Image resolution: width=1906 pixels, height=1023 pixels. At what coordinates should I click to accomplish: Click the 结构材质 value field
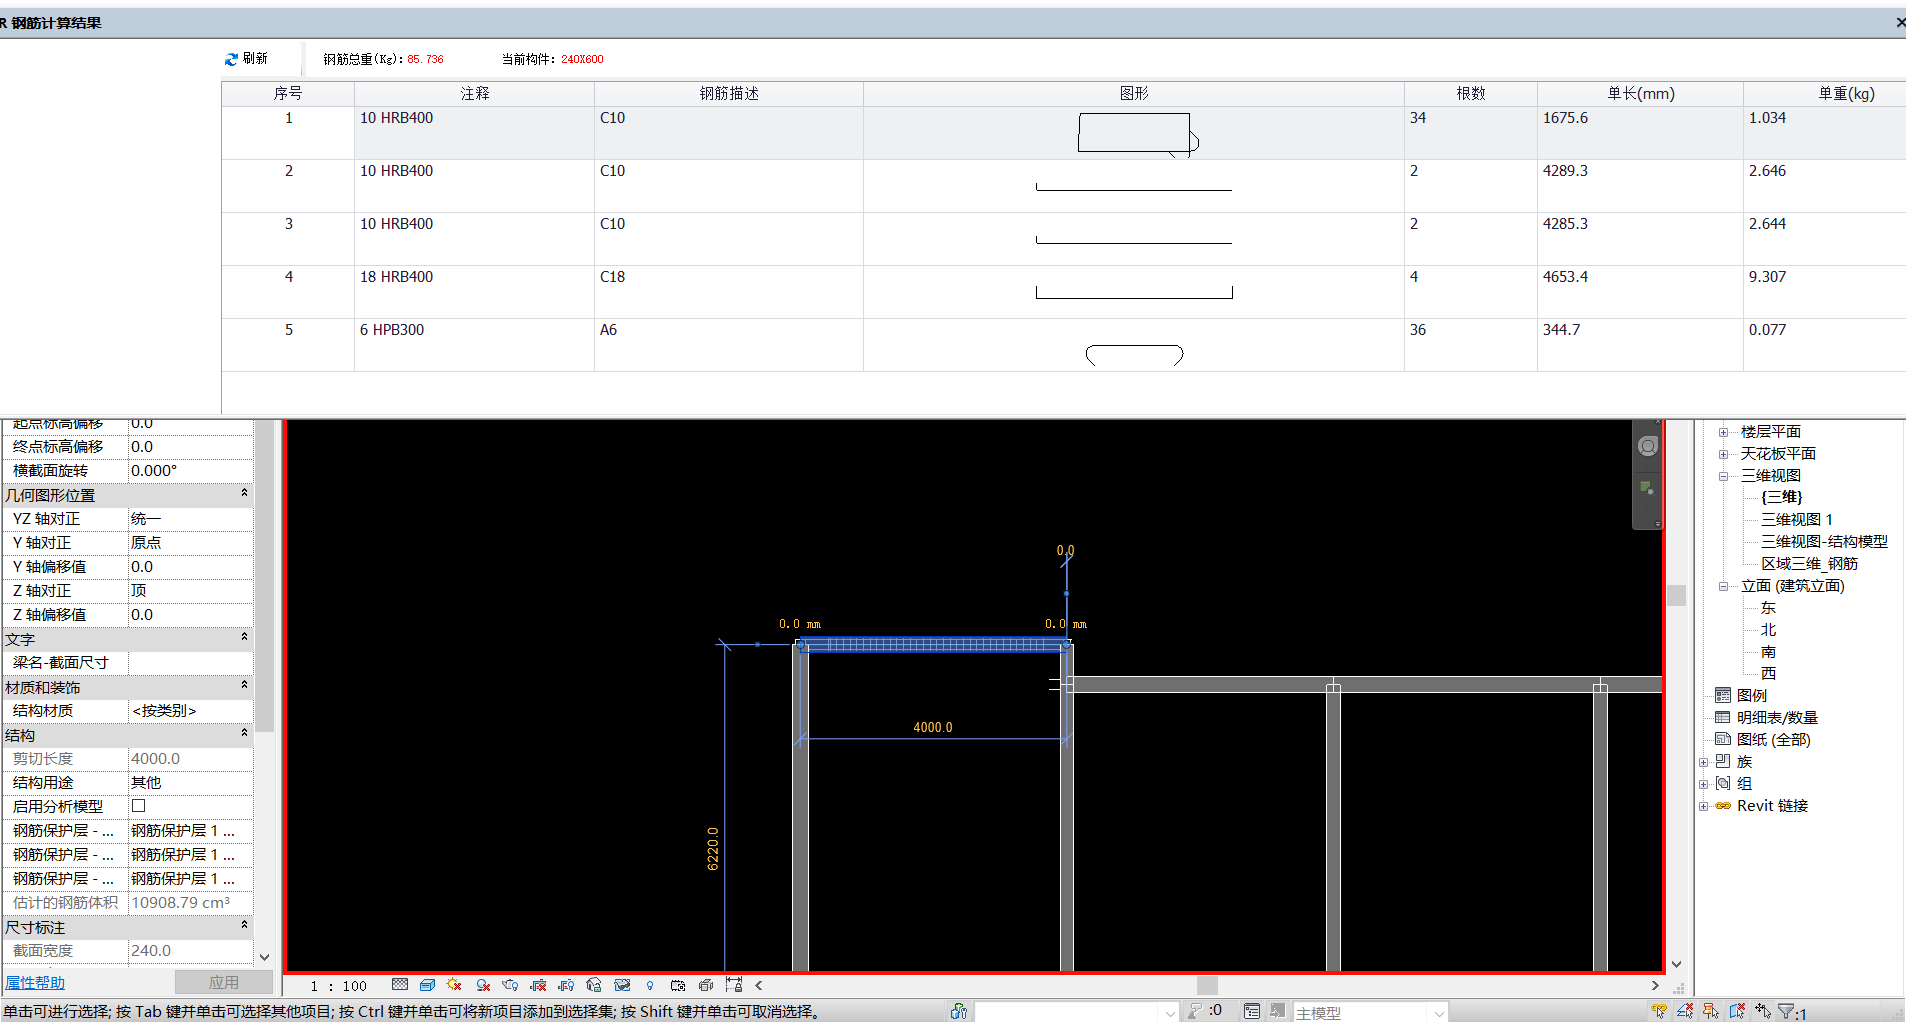coord(190,711)
